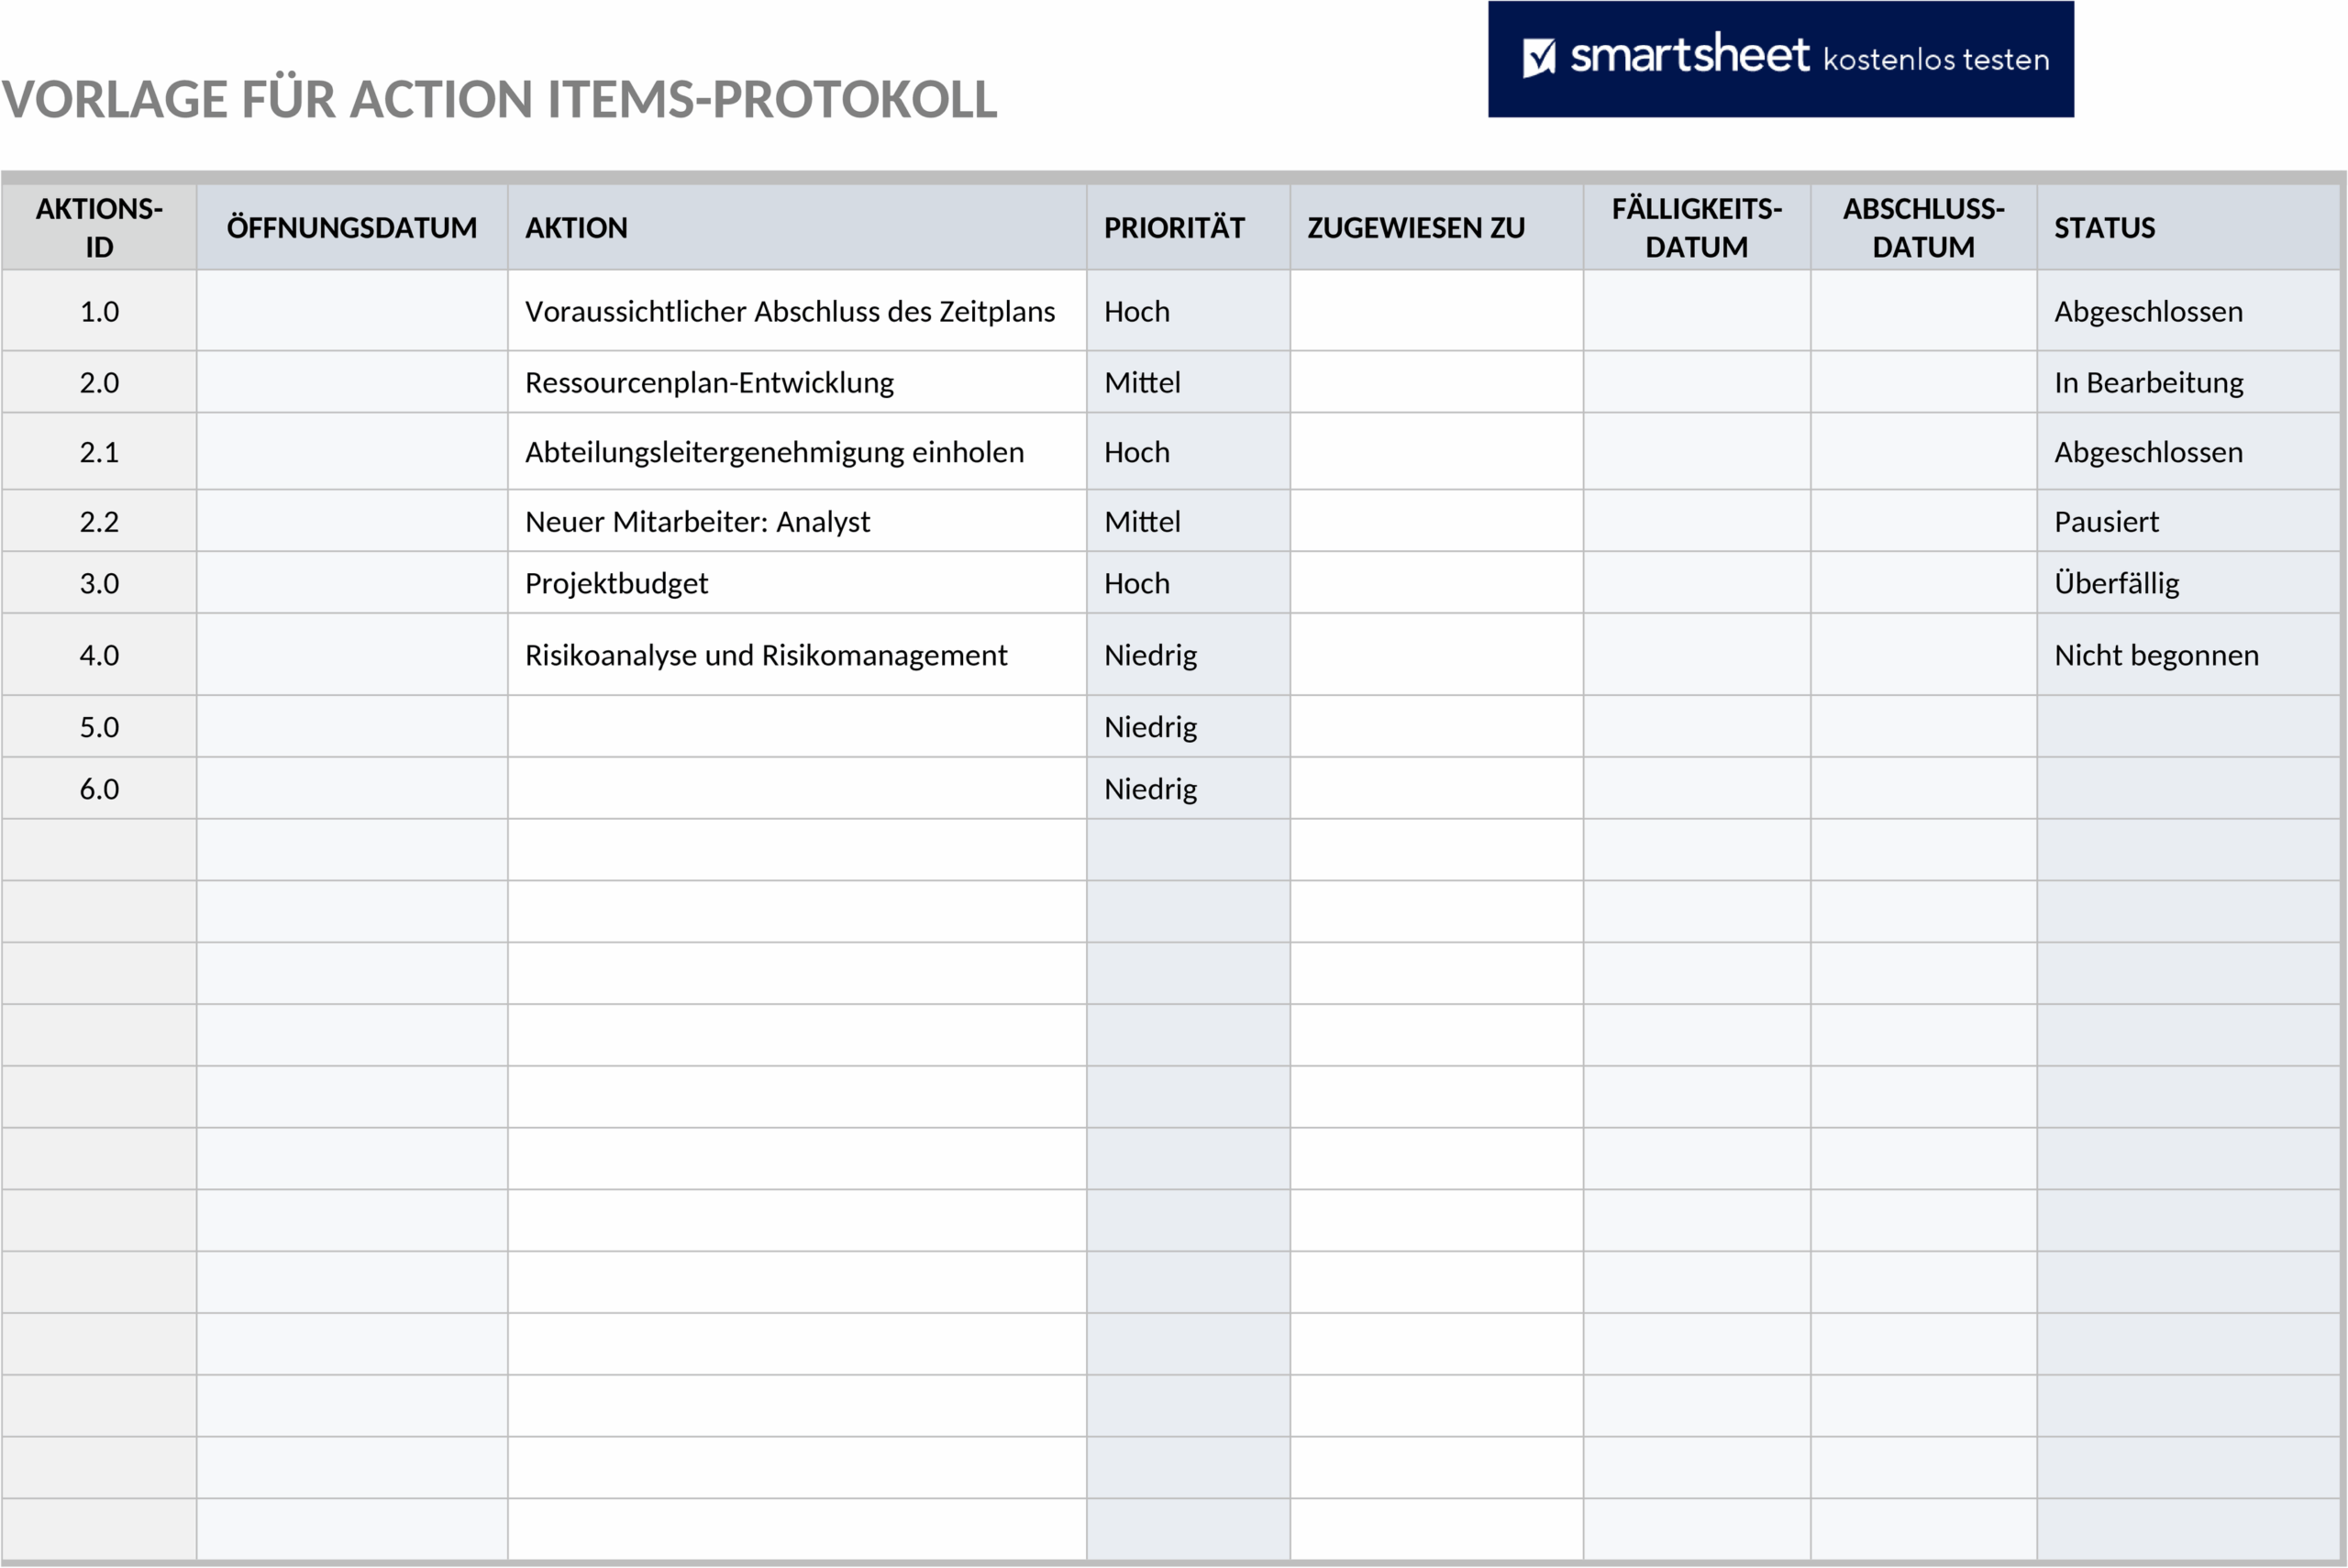Select the FÄLLIGKEITS-DATUM column header
The height and width of the screenshot is (1568, 2348).
pos(1697,227)
